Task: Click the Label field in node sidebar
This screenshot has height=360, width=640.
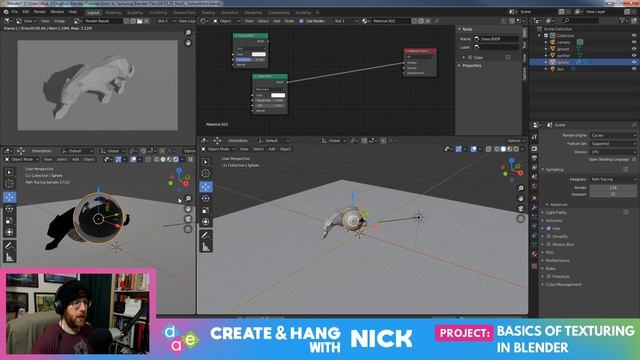Action: pos(496,47)
